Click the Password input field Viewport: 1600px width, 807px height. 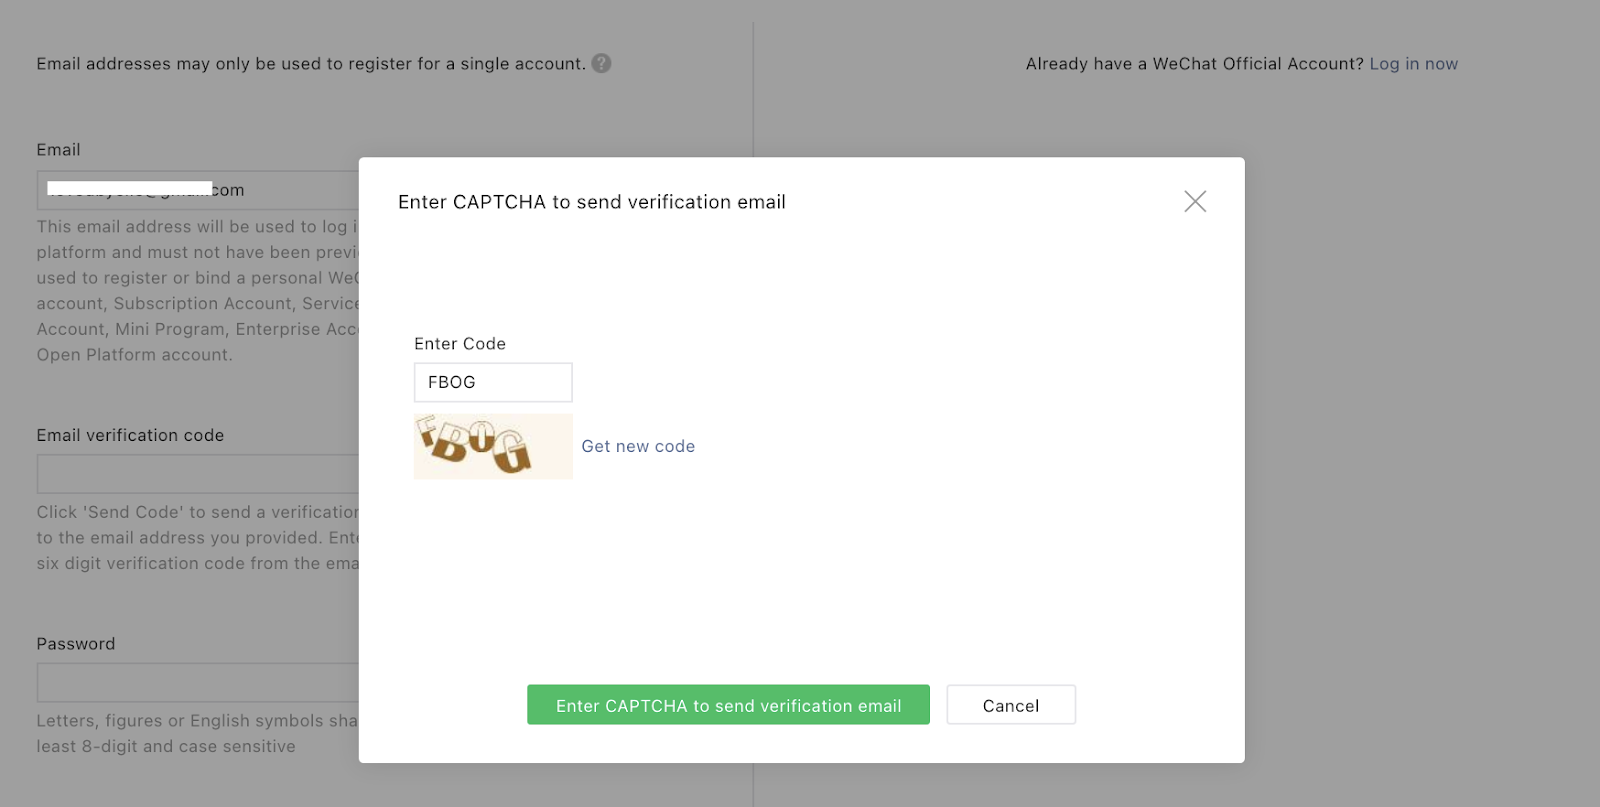198,683
